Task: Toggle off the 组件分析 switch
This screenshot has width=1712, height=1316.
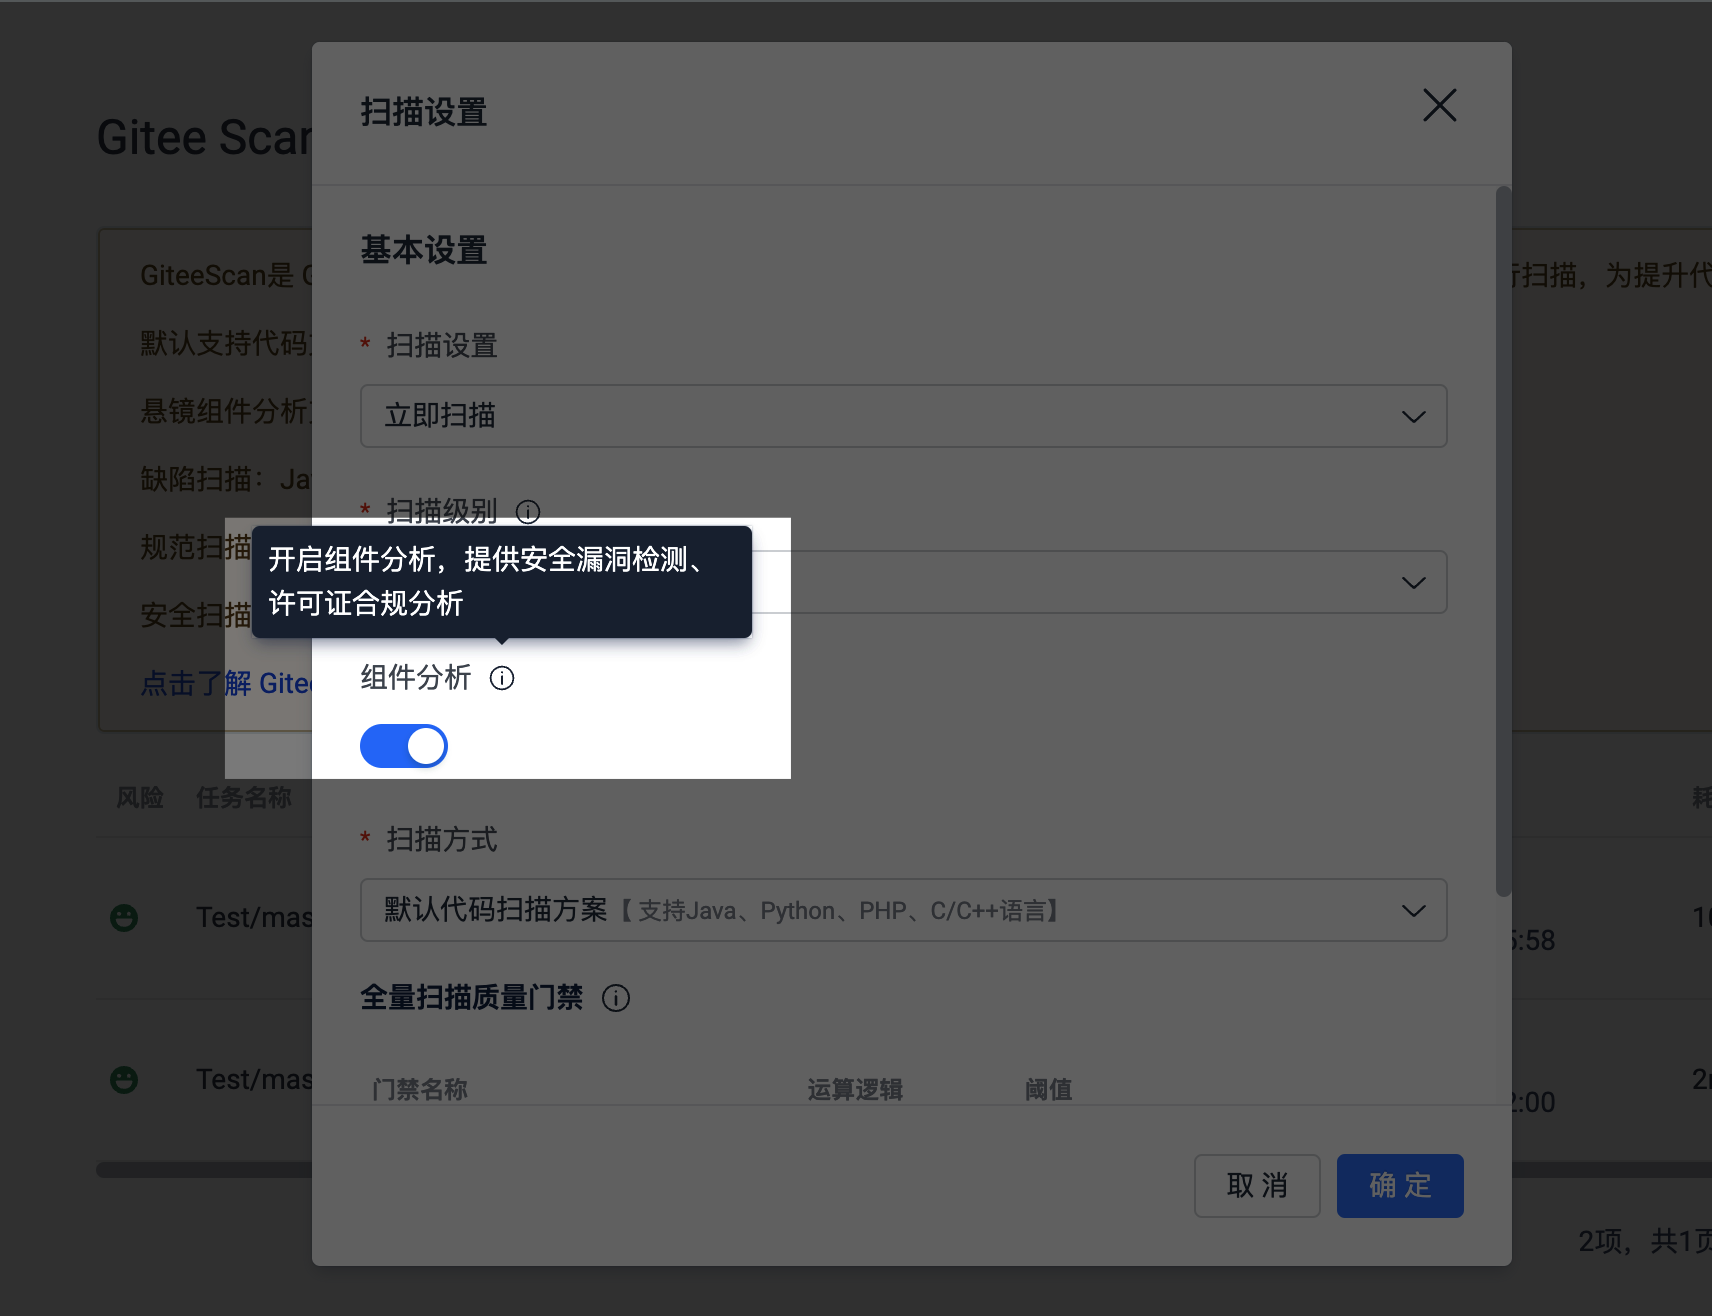Action: point(404,746)
